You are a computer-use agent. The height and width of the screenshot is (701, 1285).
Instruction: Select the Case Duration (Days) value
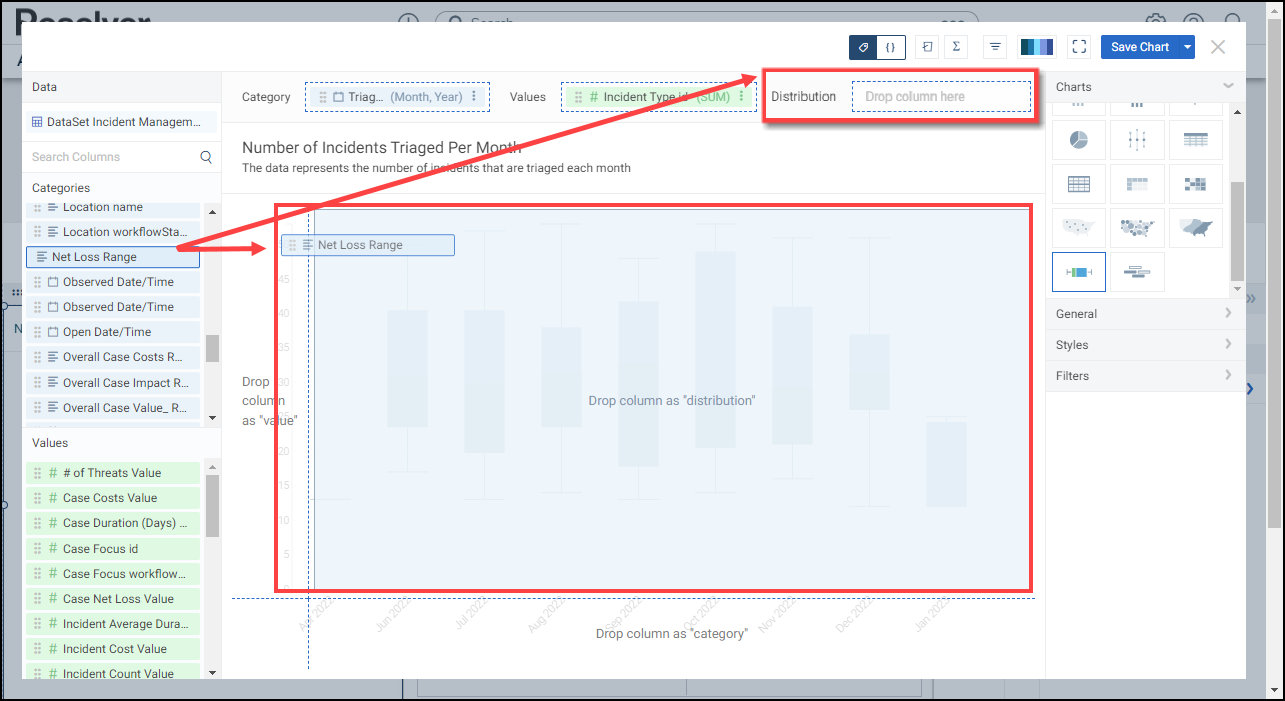point(113,523)
